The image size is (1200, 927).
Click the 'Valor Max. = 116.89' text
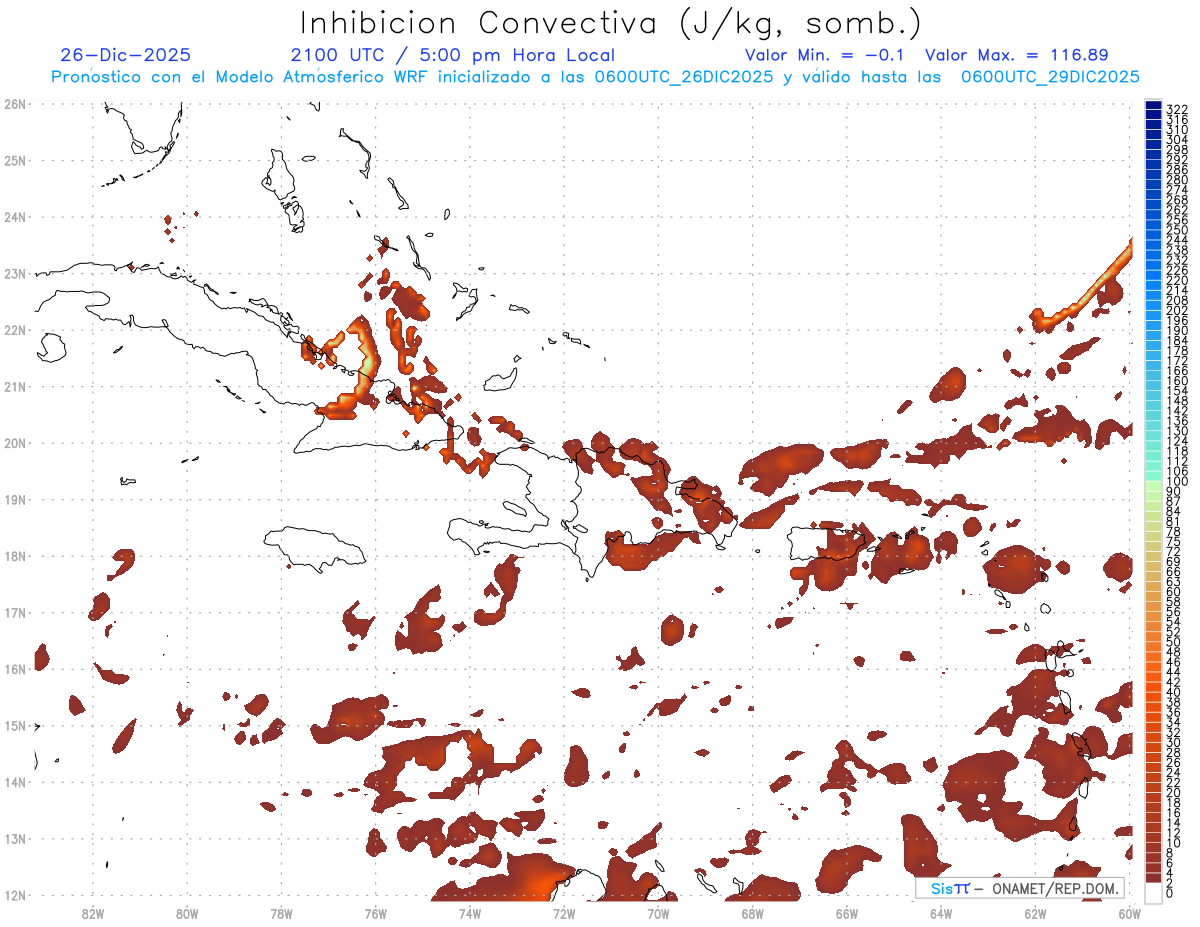pyautogui.click(x=1016, y=55)
